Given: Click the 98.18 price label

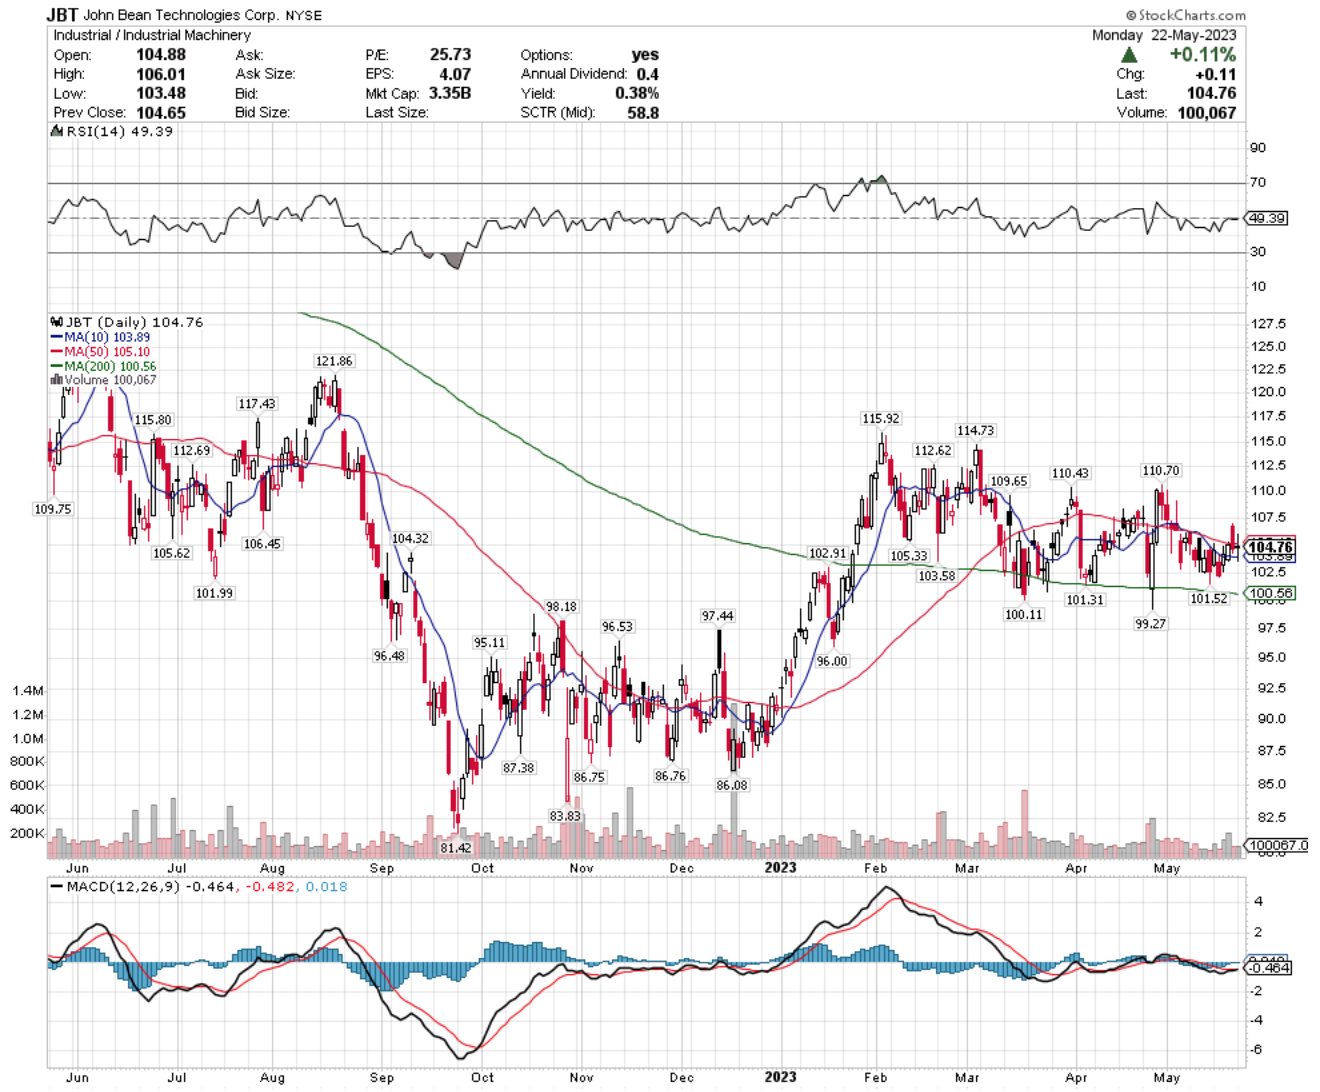Looking at the screenshot, I should (x=560, y=606).
